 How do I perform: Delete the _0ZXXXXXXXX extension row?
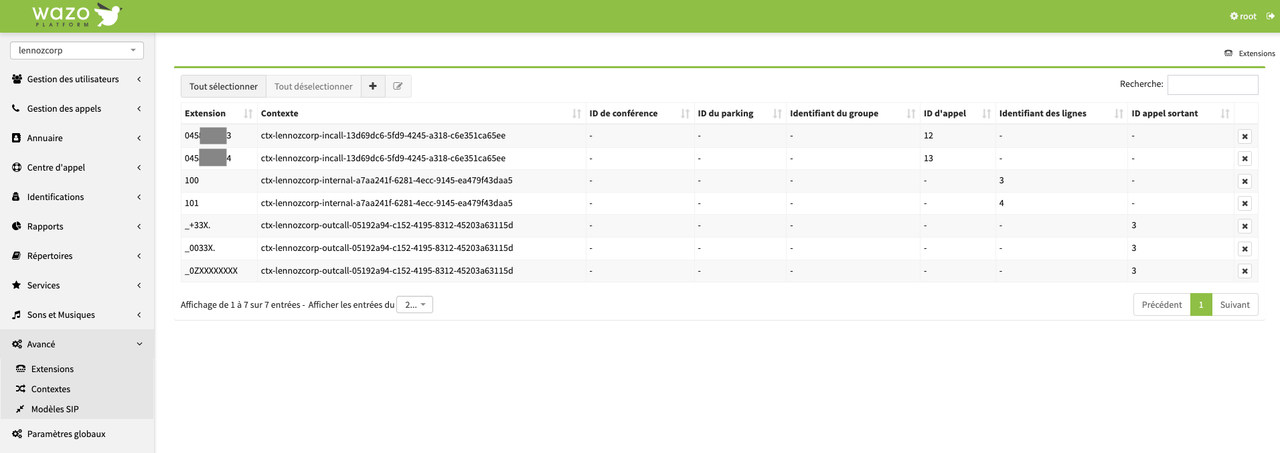point(1244,271)
